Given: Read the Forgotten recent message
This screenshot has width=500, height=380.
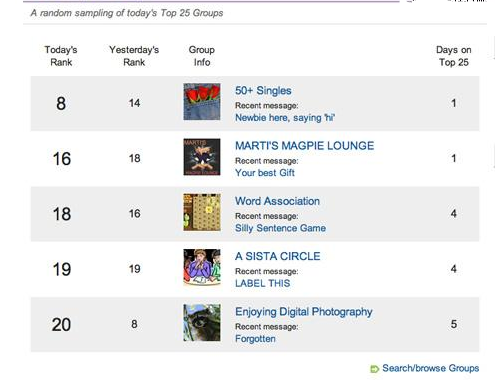Looking at the screenshot, I should pos(255,339).
